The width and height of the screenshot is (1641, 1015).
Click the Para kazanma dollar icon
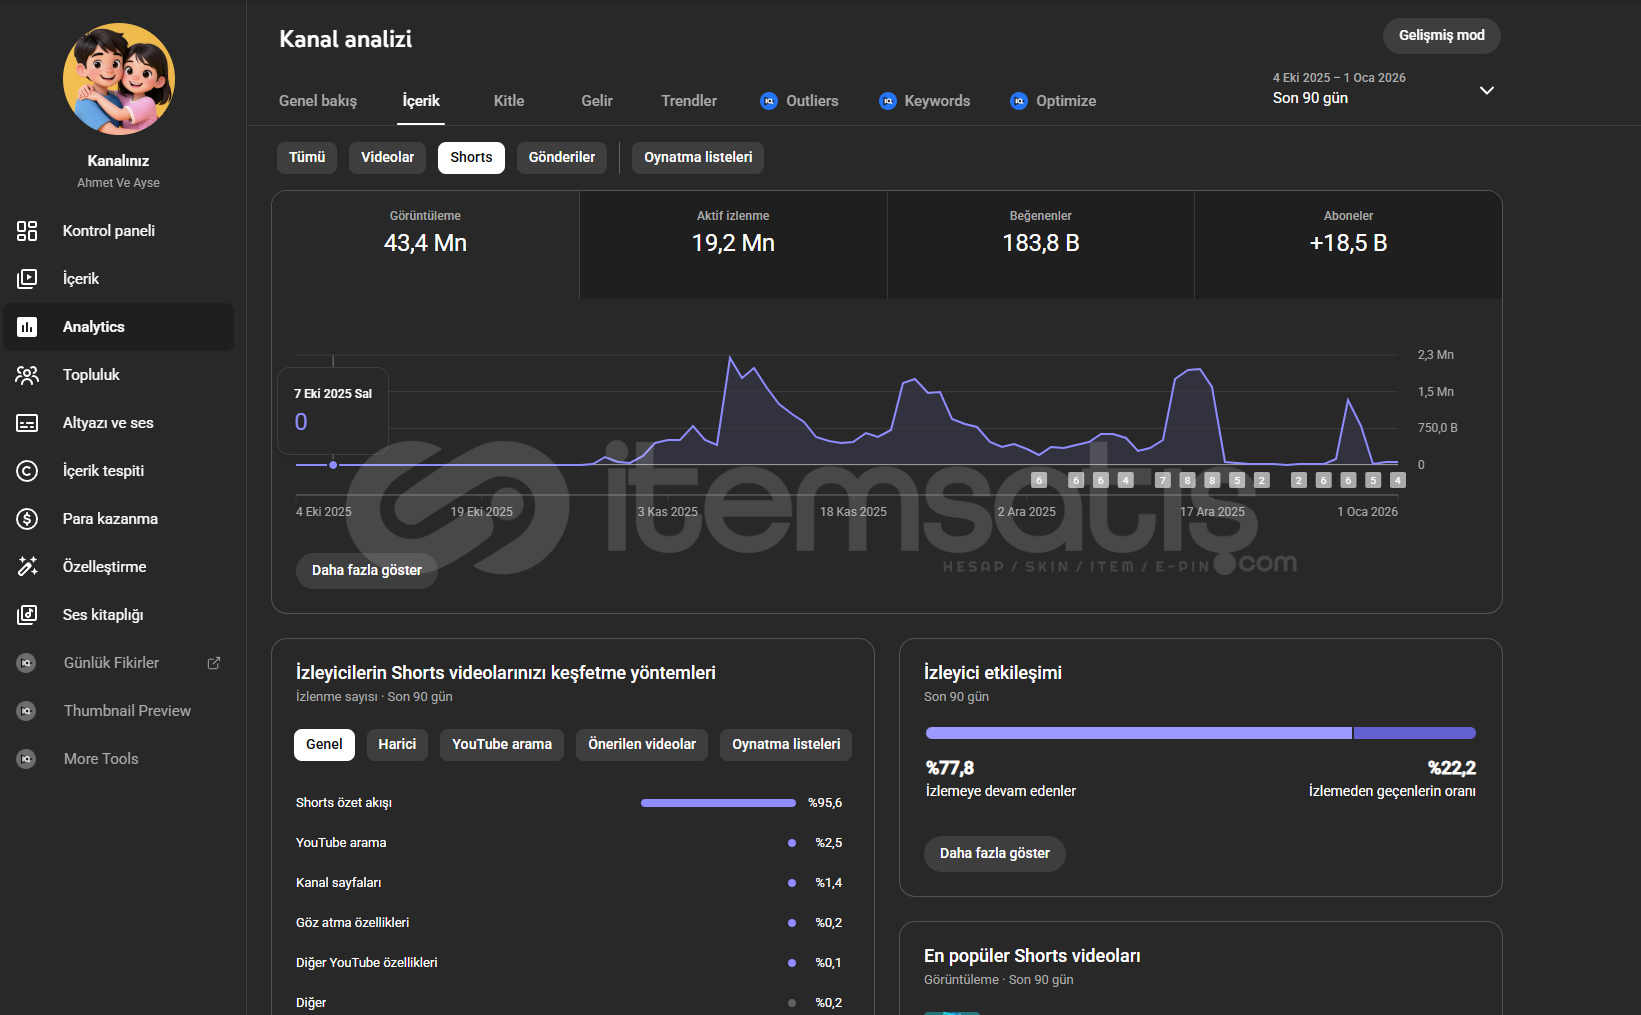pos(27,519)
